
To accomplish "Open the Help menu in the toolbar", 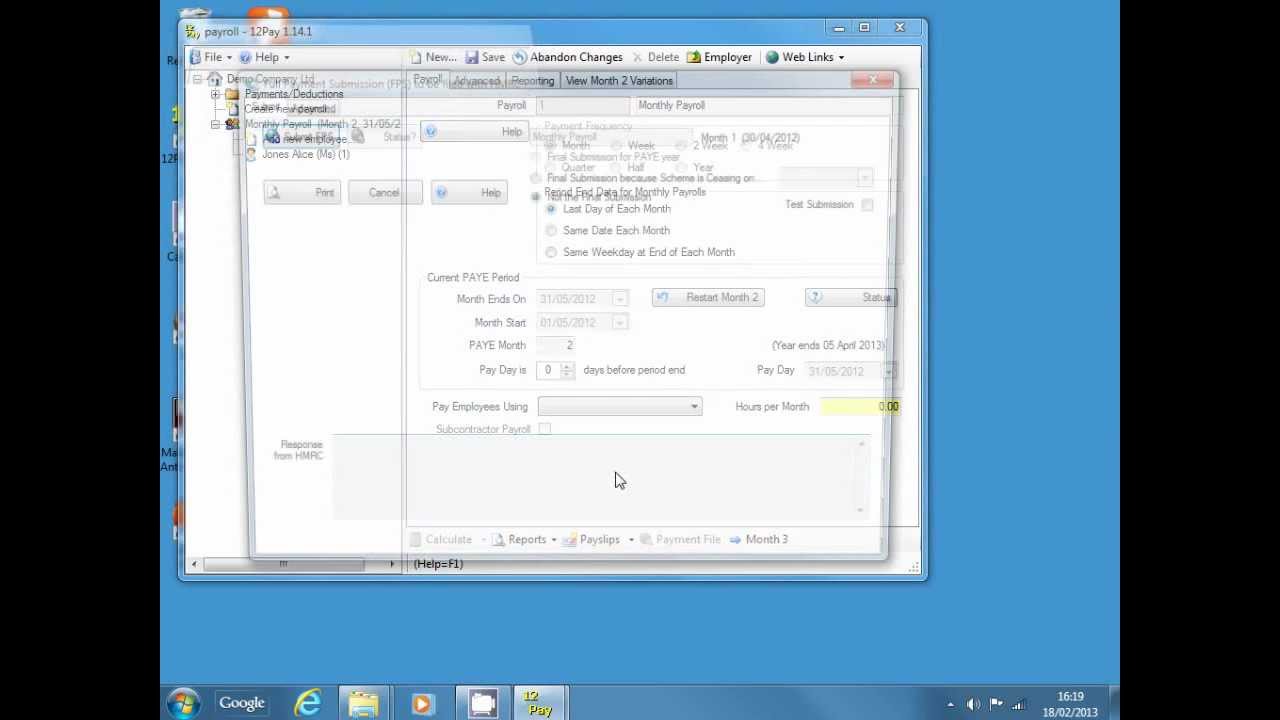I will 264,57.
